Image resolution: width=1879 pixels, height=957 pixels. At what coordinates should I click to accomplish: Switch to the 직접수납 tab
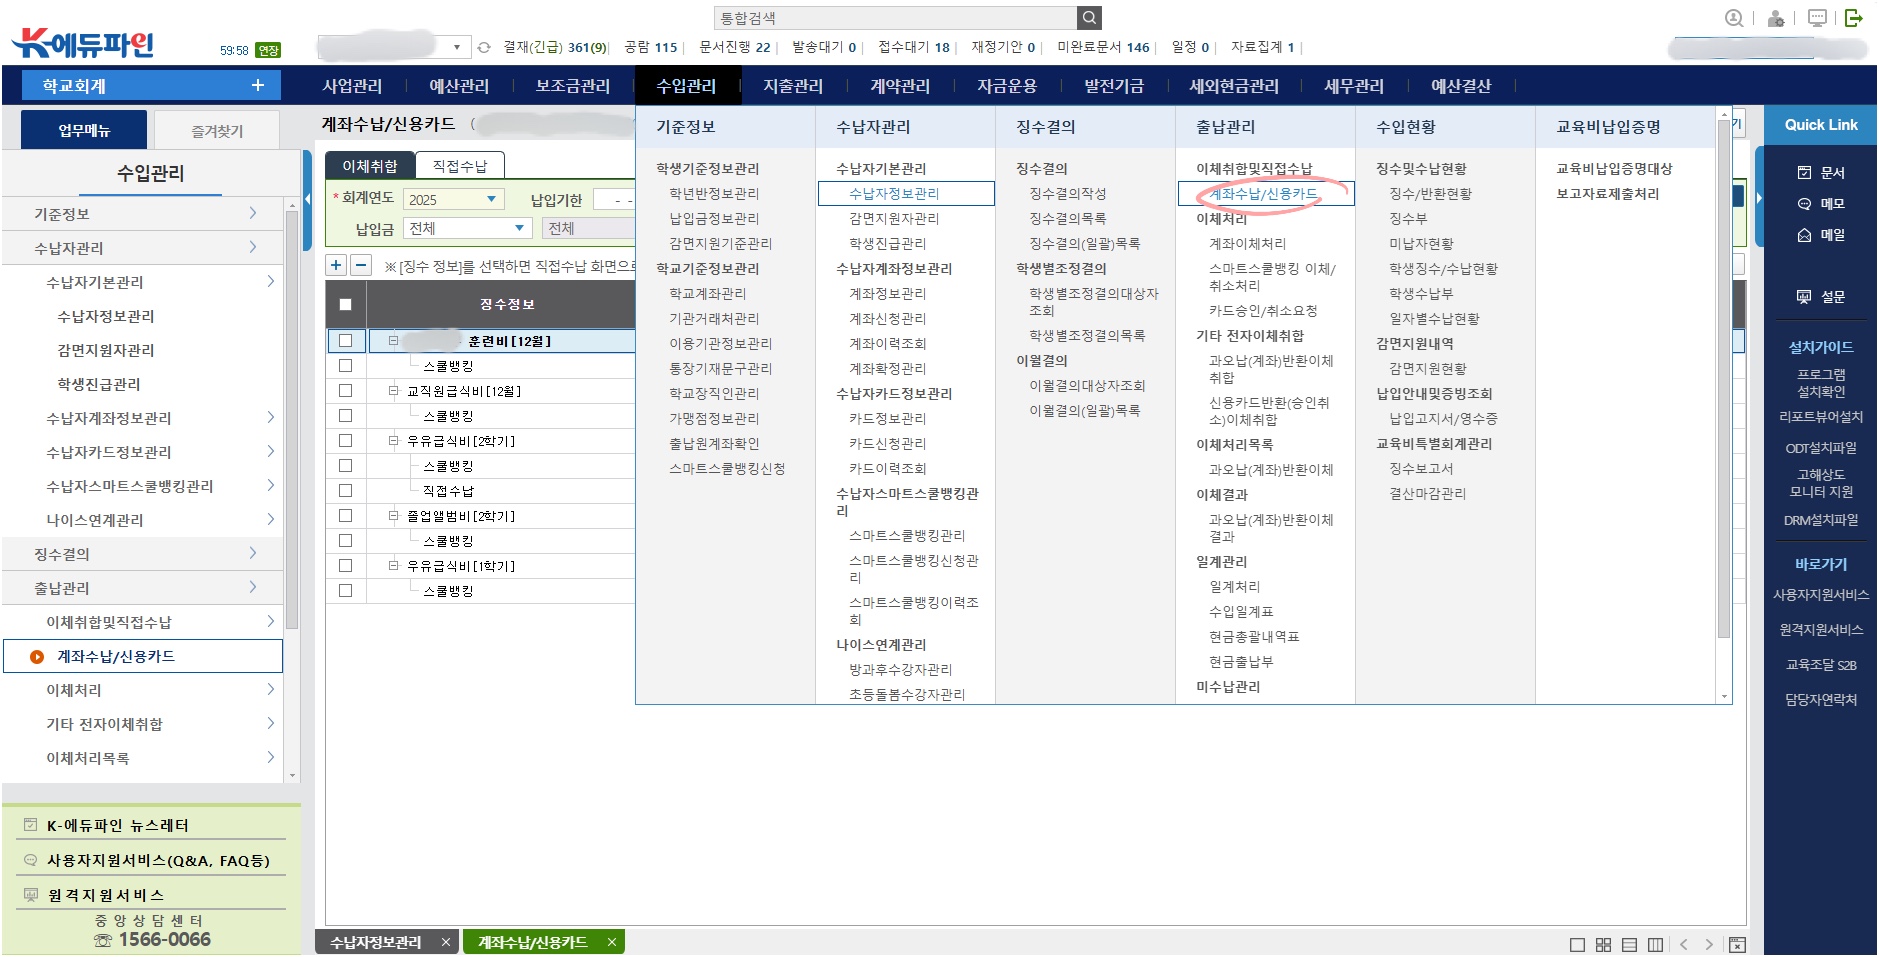pos(459,166)
